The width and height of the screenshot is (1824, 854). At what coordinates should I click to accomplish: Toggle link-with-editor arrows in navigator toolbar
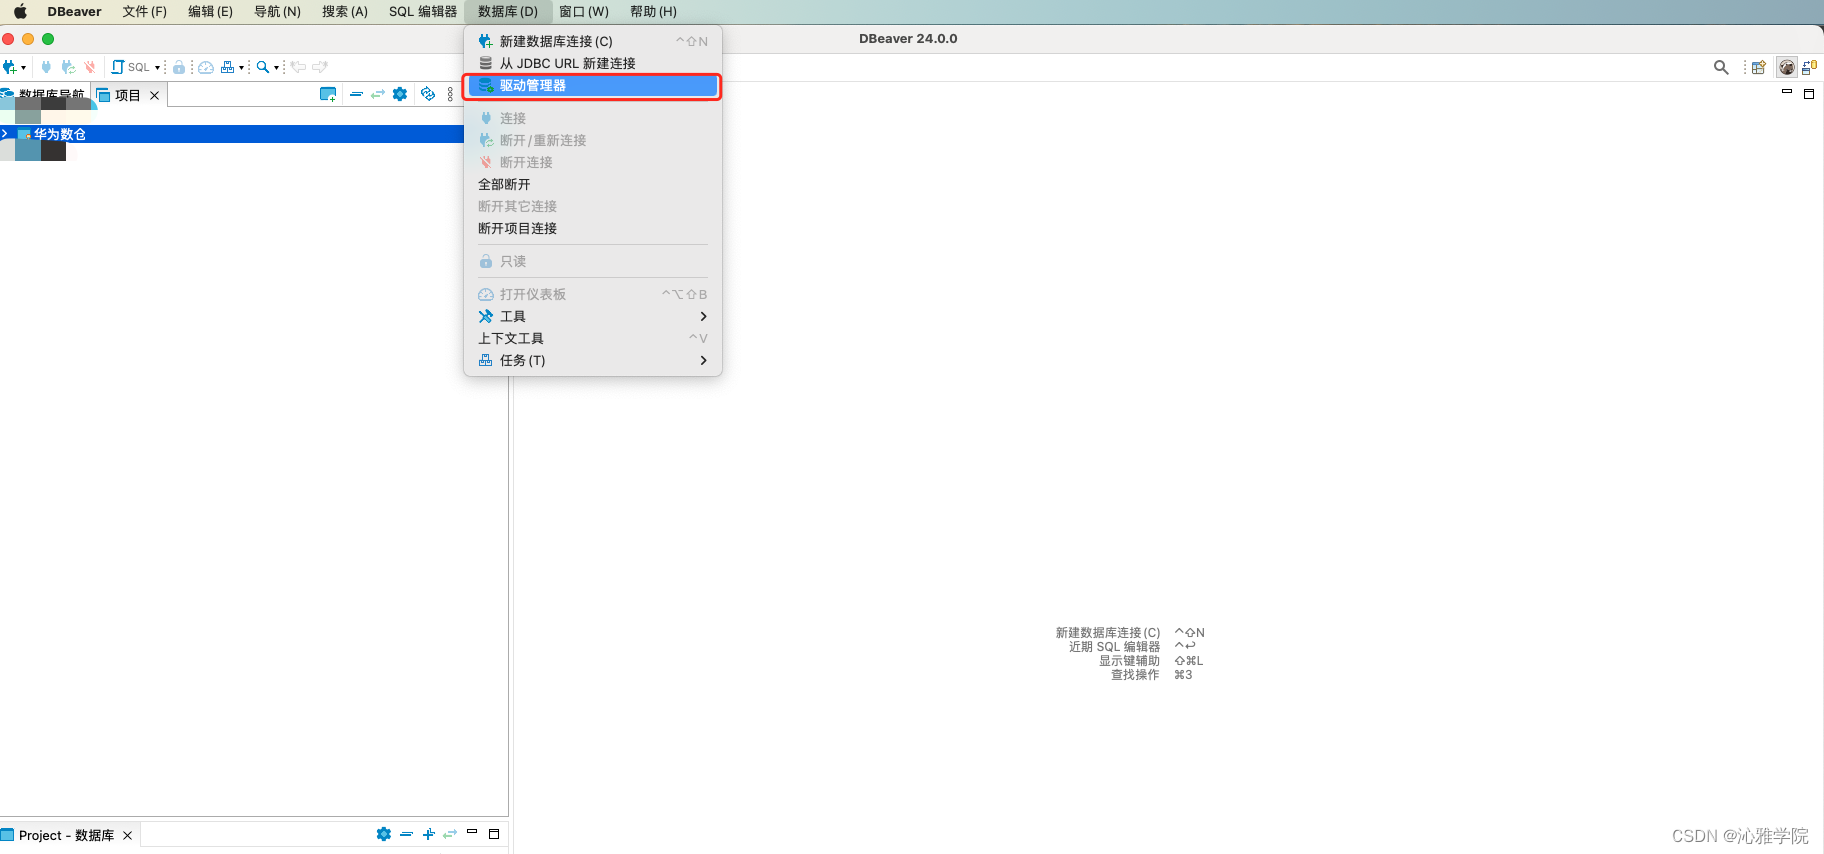click(x=378, y=94)
